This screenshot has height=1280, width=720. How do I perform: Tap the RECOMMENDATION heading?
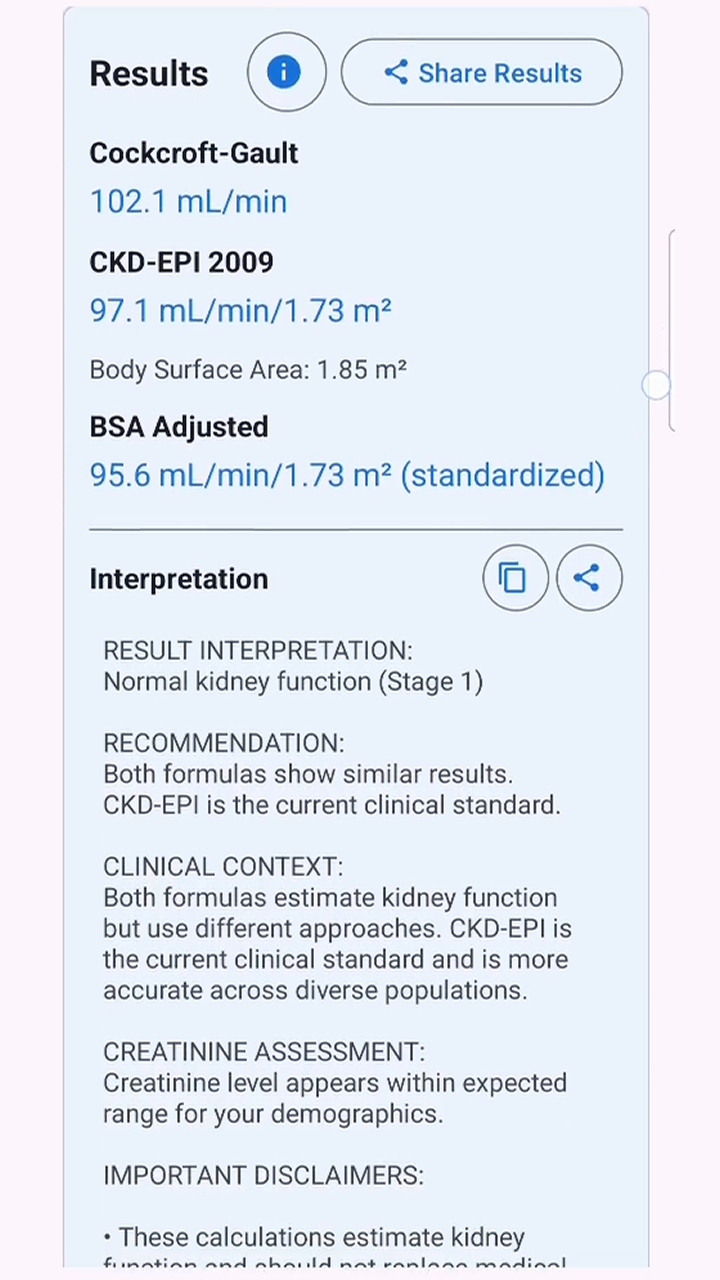tap(223, 743)
